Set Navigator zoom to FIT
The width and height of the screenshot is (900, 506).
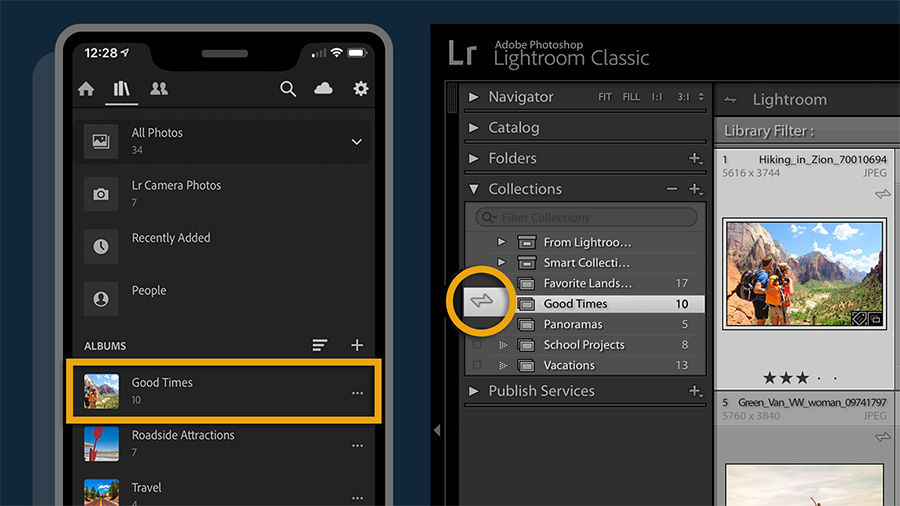coord(605,97)
